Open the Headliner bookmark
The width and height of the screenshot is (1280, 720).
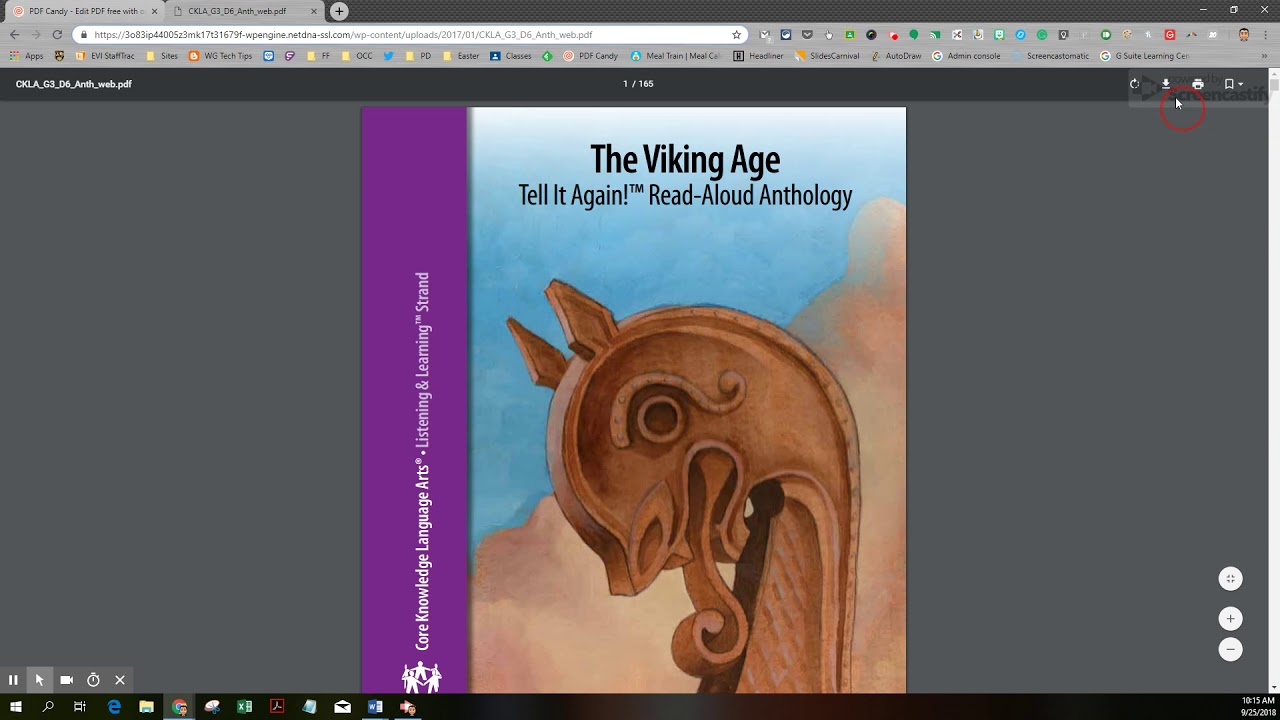(759, 56)
